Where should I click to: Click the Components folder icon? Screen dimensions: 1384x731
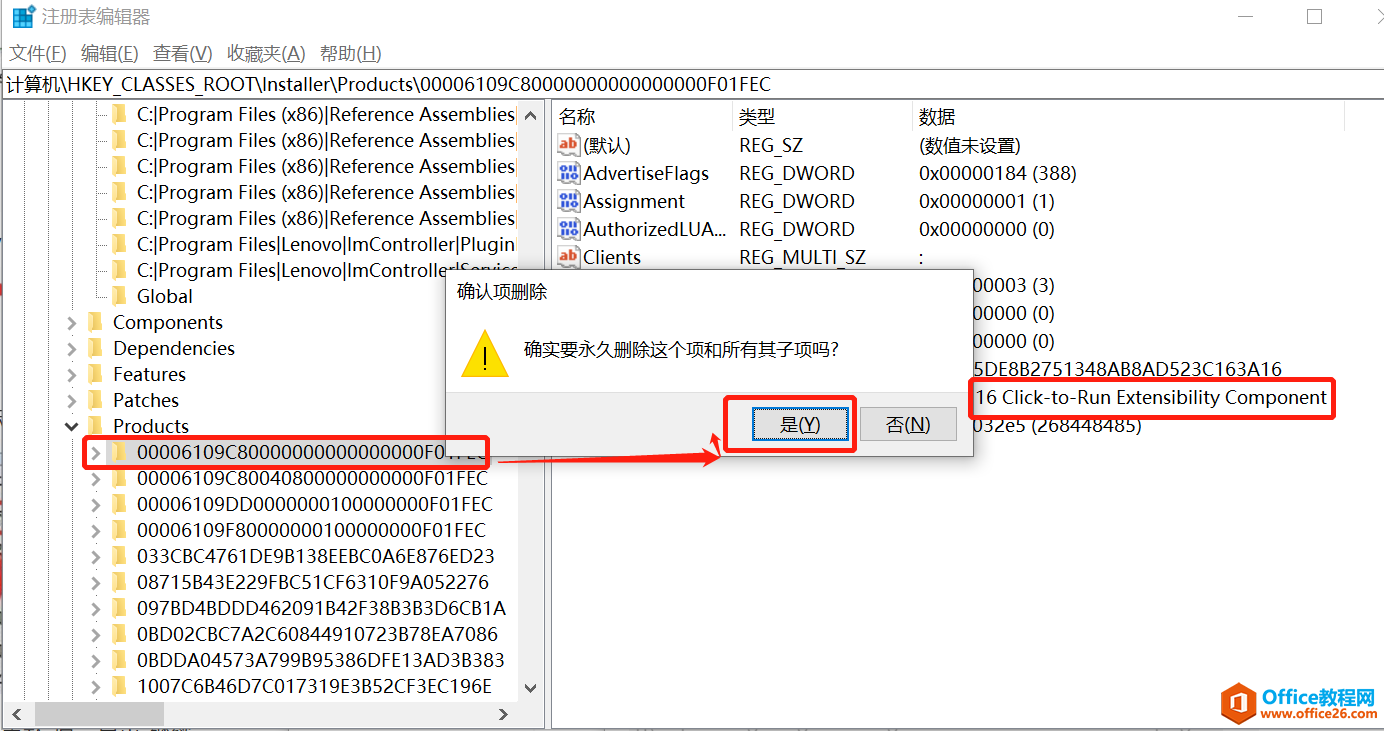pos(96,322)
